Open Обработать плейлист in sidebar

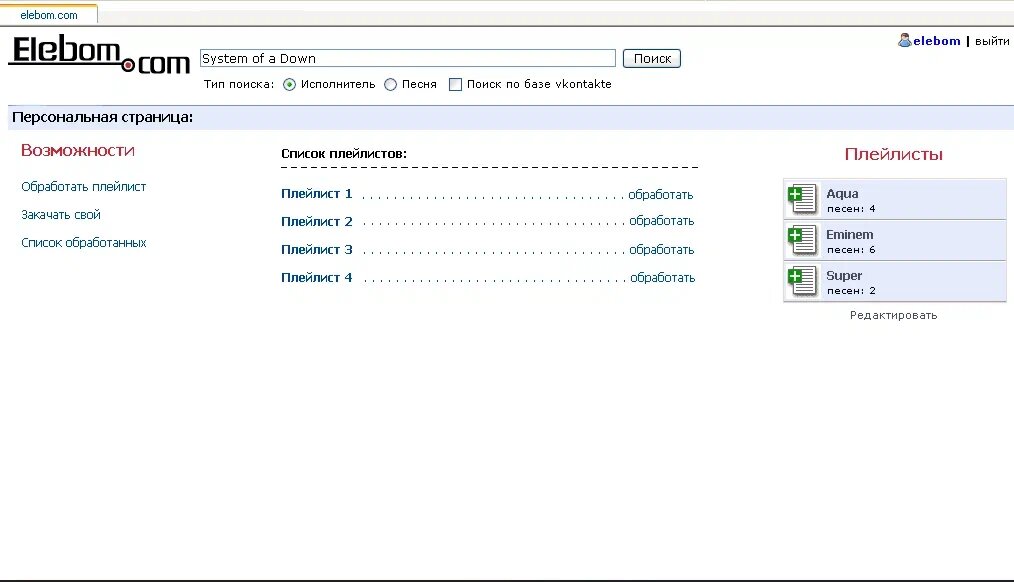pyautogui.click(x=83, y=186)
